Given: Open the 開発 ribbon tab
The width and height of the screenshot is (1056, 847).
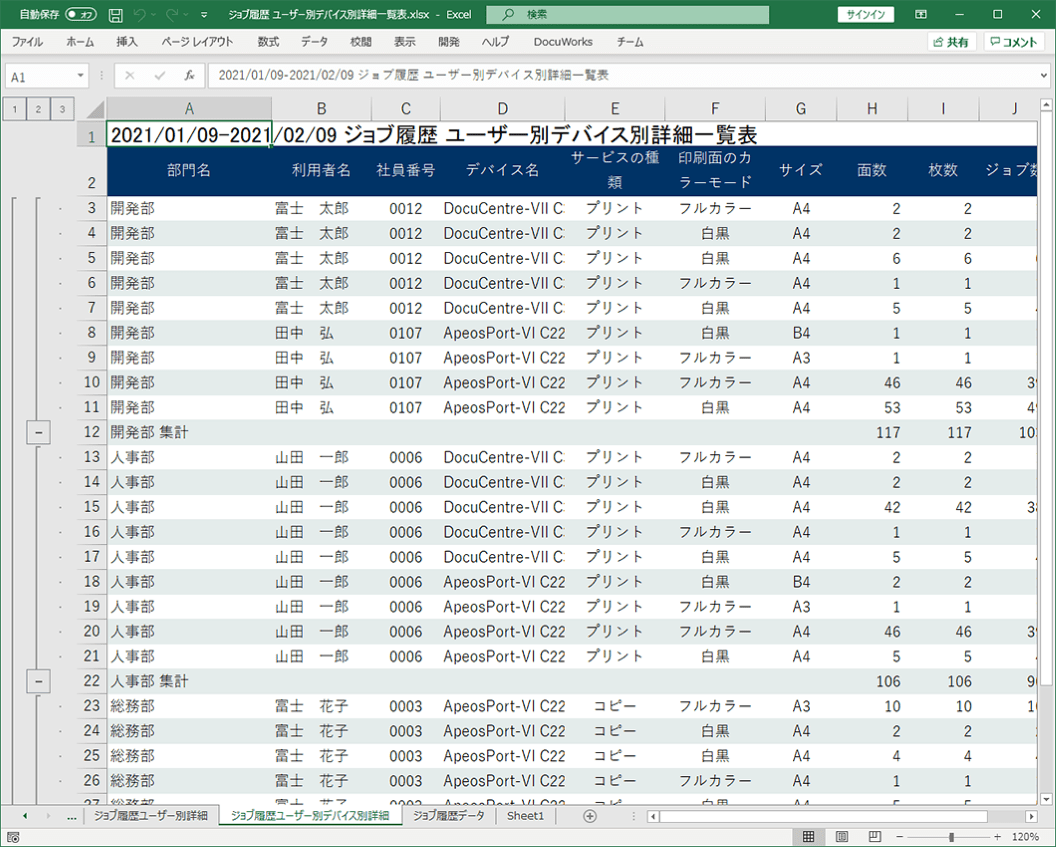Looking at the screenshot, I should pyautogui.click(x=449, y=42).
